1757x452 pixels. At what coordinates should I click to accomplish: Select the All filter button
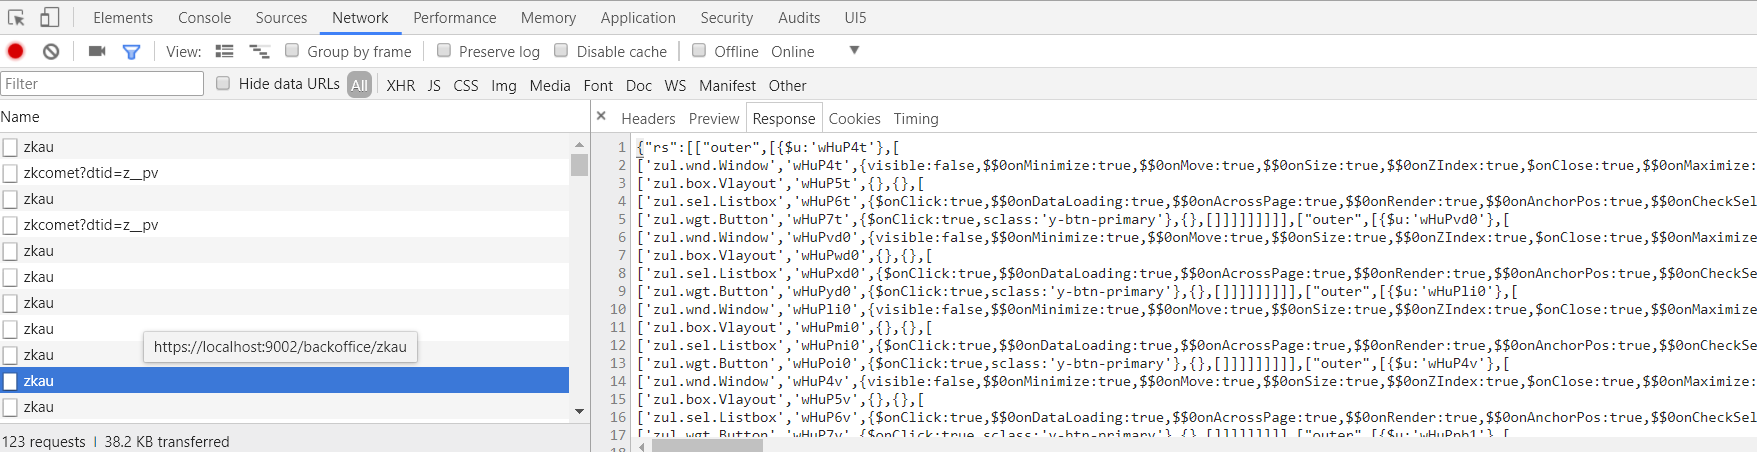[359, 85]
